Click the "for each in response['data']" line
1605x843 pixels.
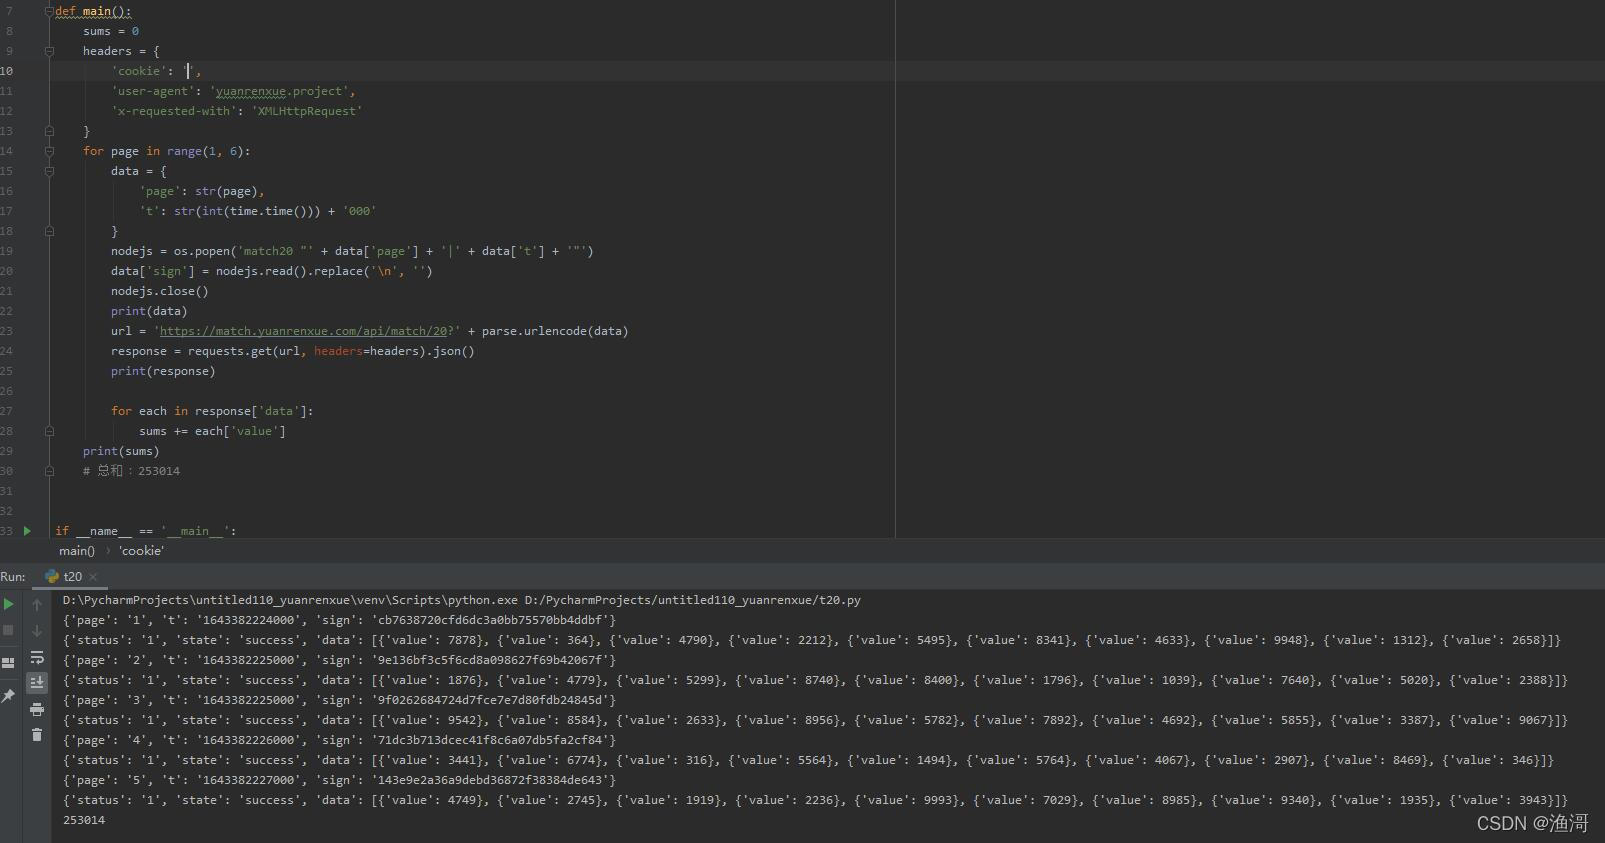click(x=212, y=411)
